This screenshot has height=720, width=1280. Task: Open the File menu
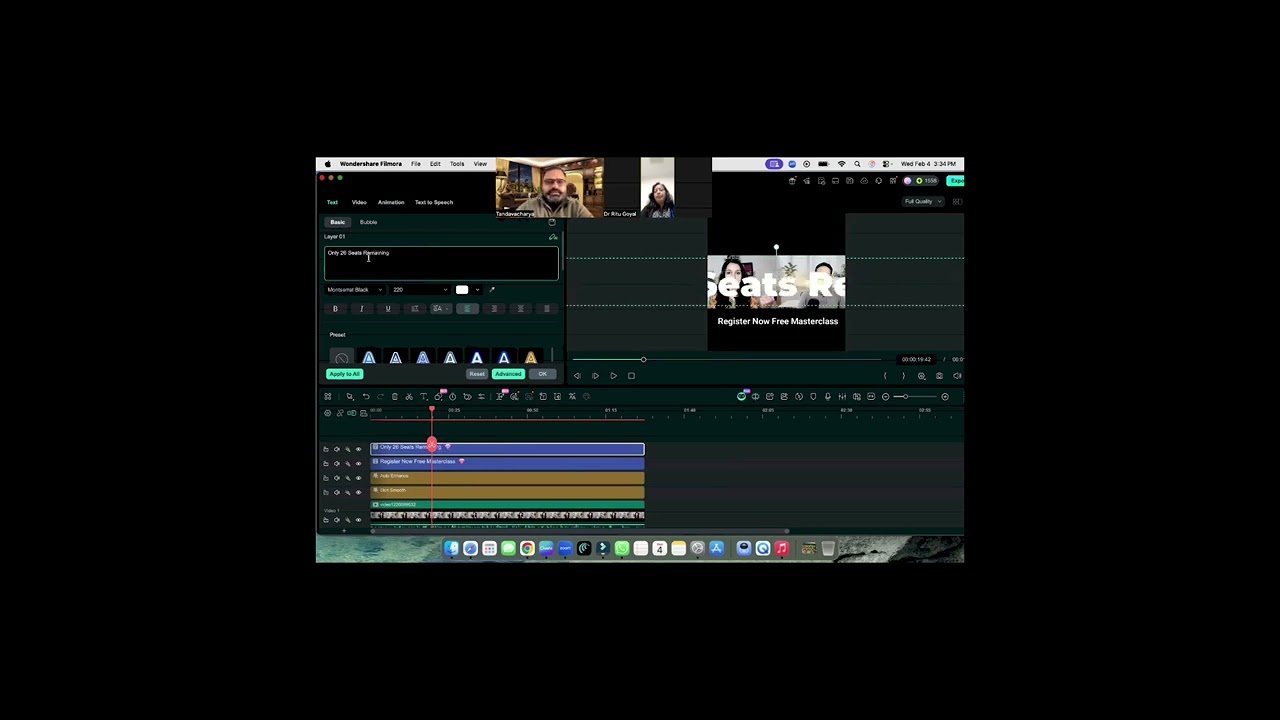pos(416,164)
